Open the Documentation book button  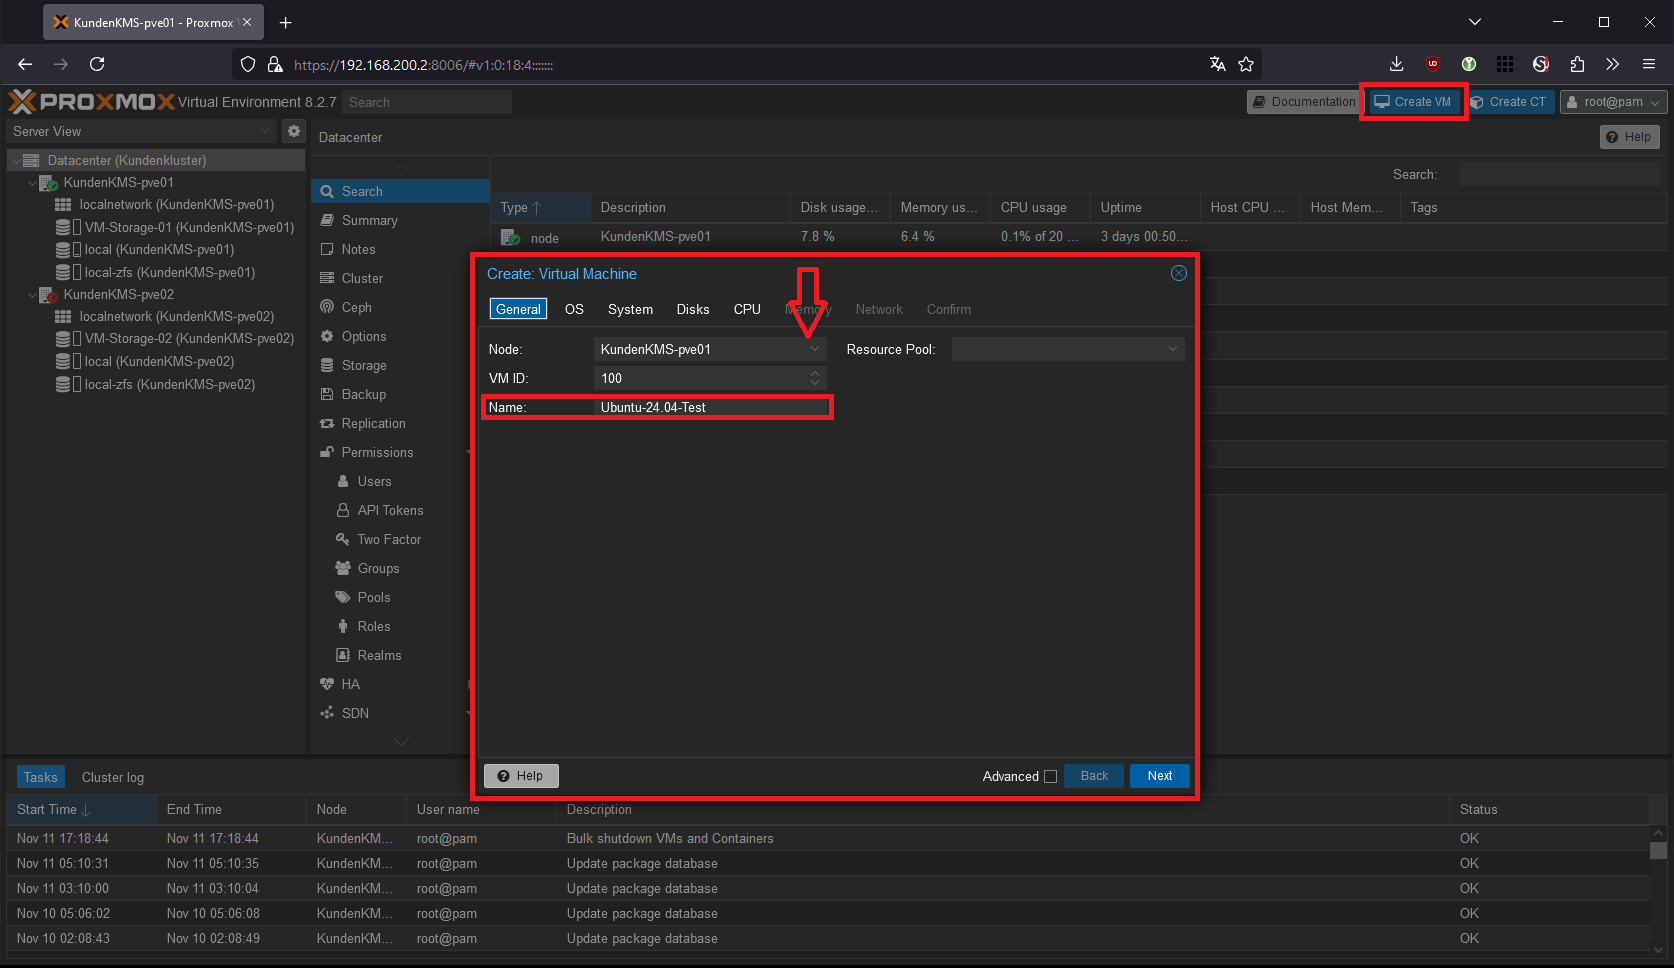[1303, 102]
